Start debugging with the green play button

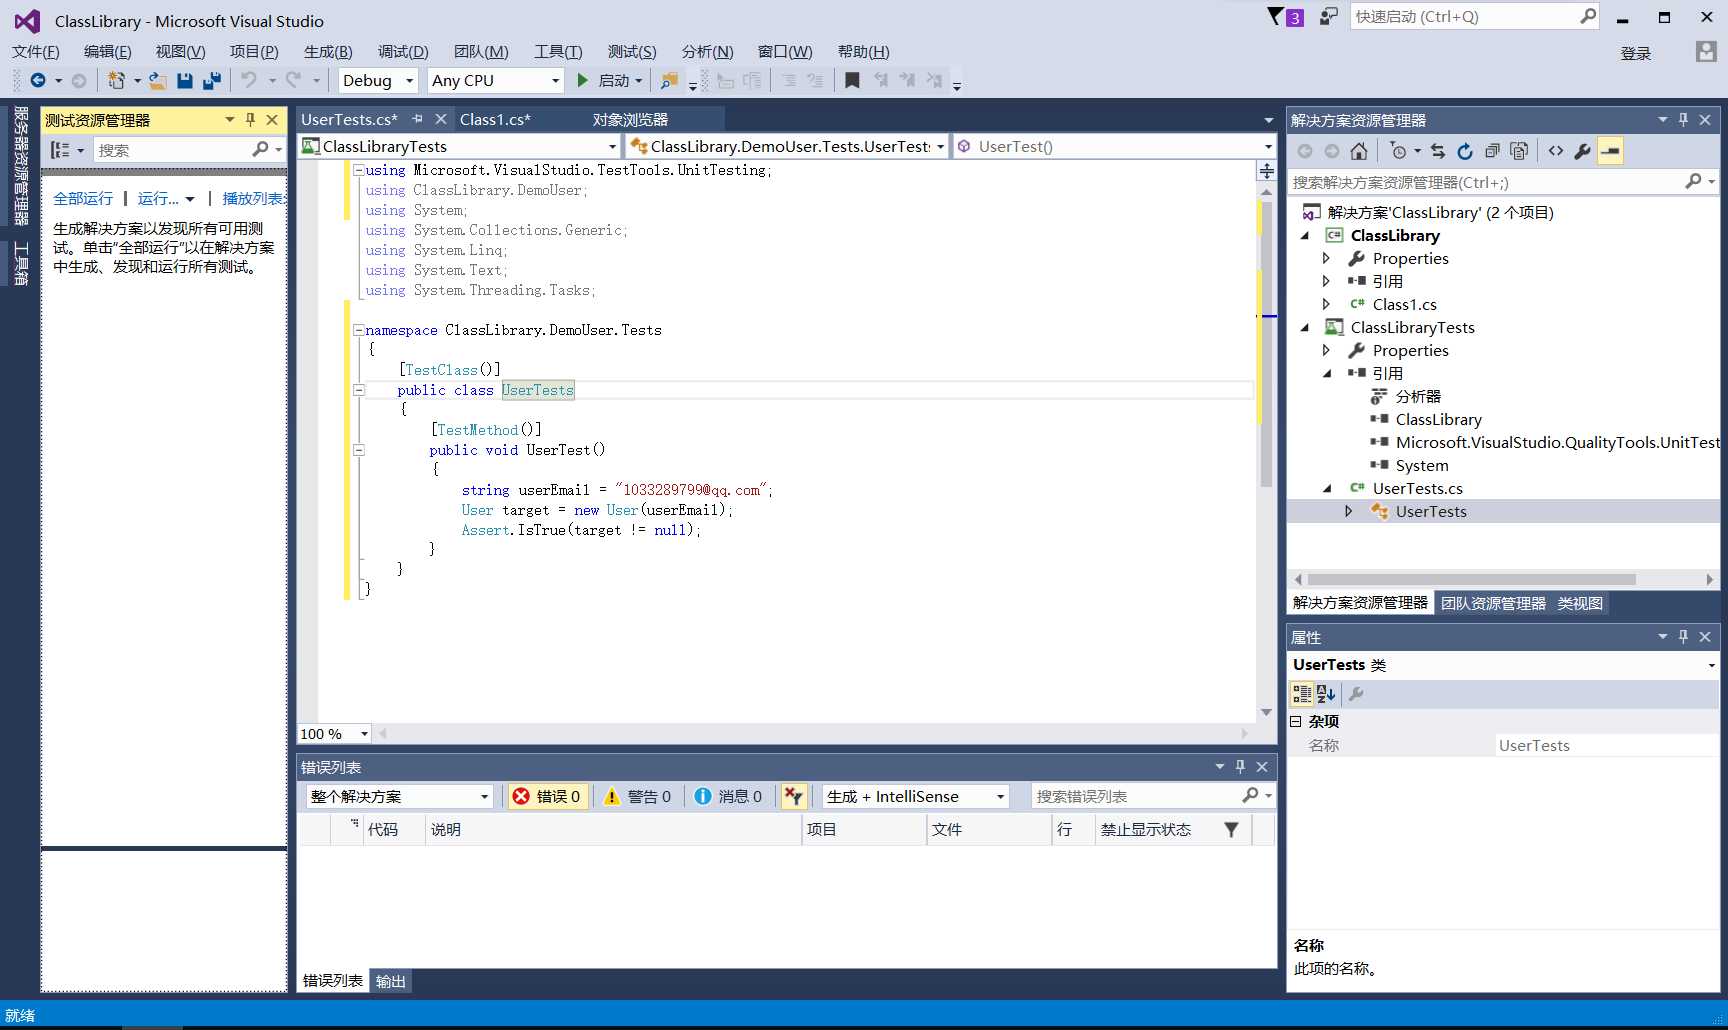pos(583,80)
